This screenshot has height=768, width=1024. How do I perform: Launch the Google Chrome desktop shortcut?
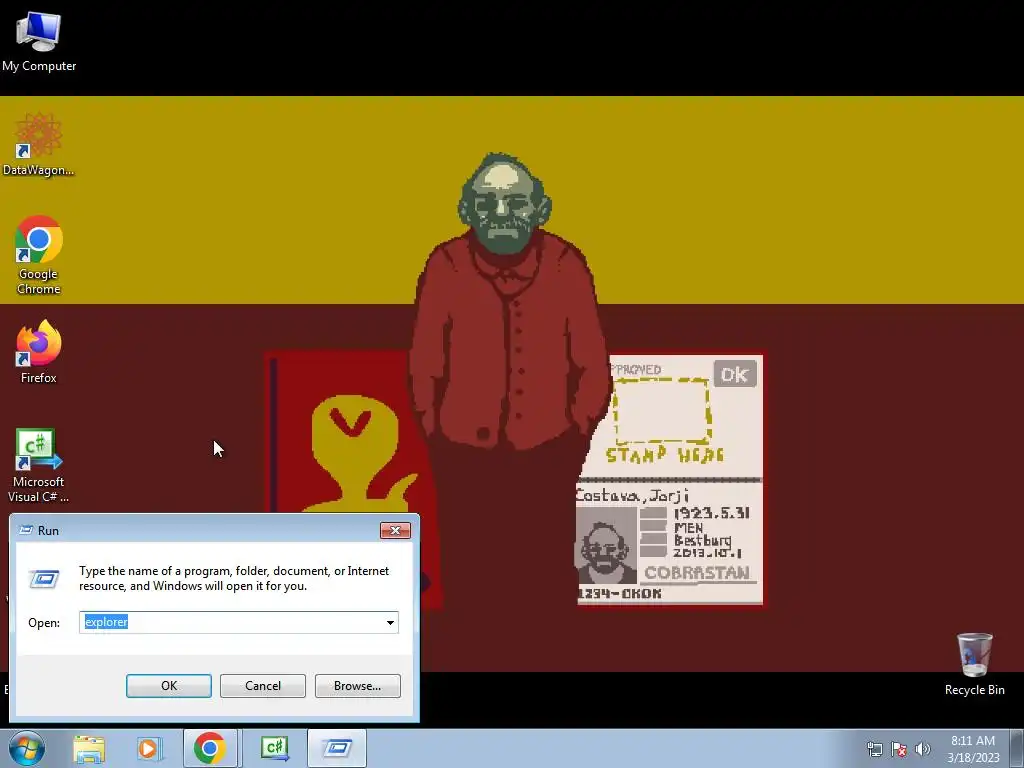pos(39,255)
